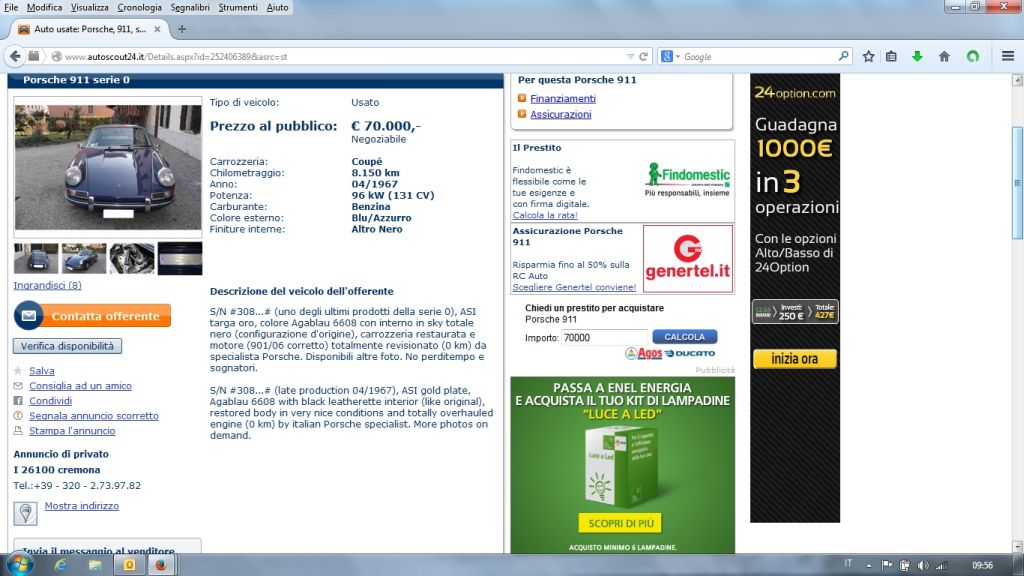Viewport: 1024px width, 576px height.
Task: Open the Modifica menu
Action: pyautogui.click(x=44, y=7)
